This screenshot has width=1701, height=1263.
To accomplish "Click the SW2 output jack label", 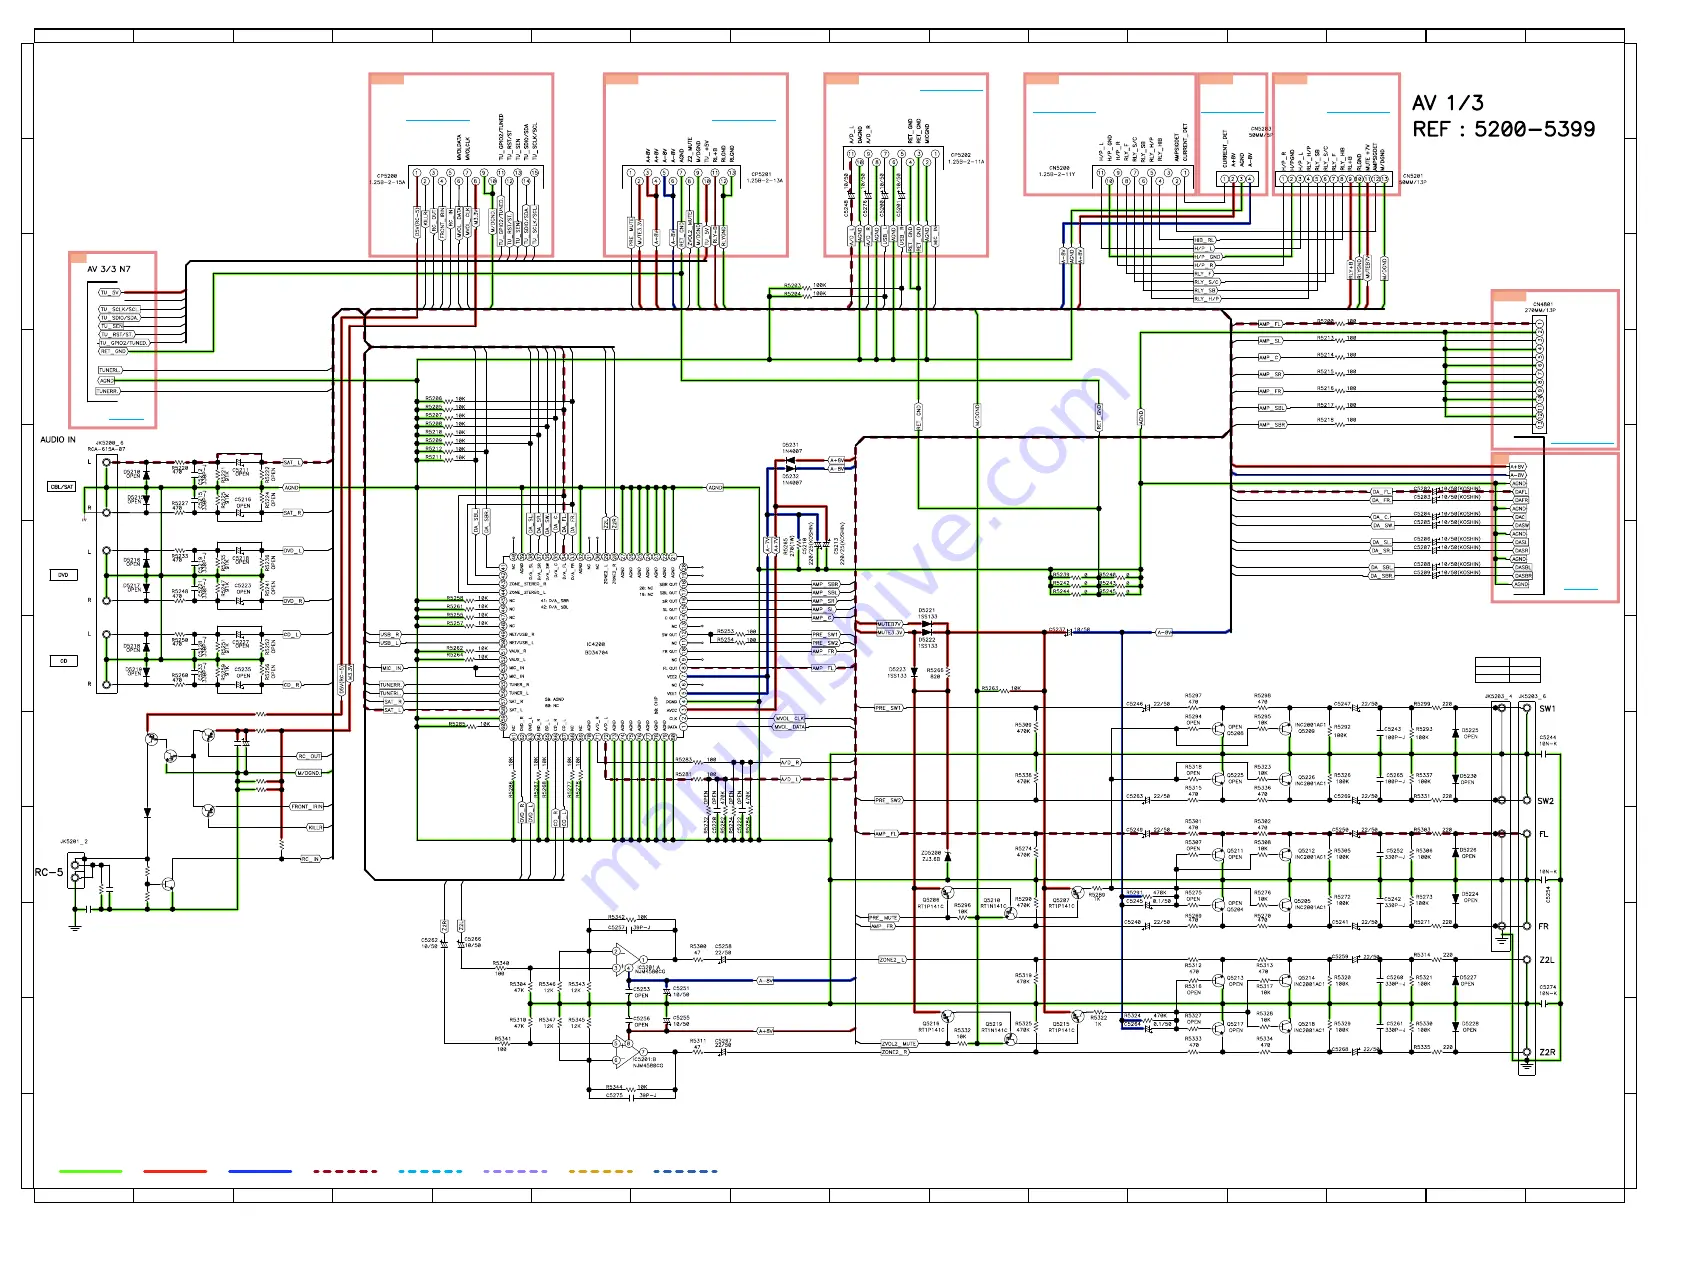I will 1546,801.
